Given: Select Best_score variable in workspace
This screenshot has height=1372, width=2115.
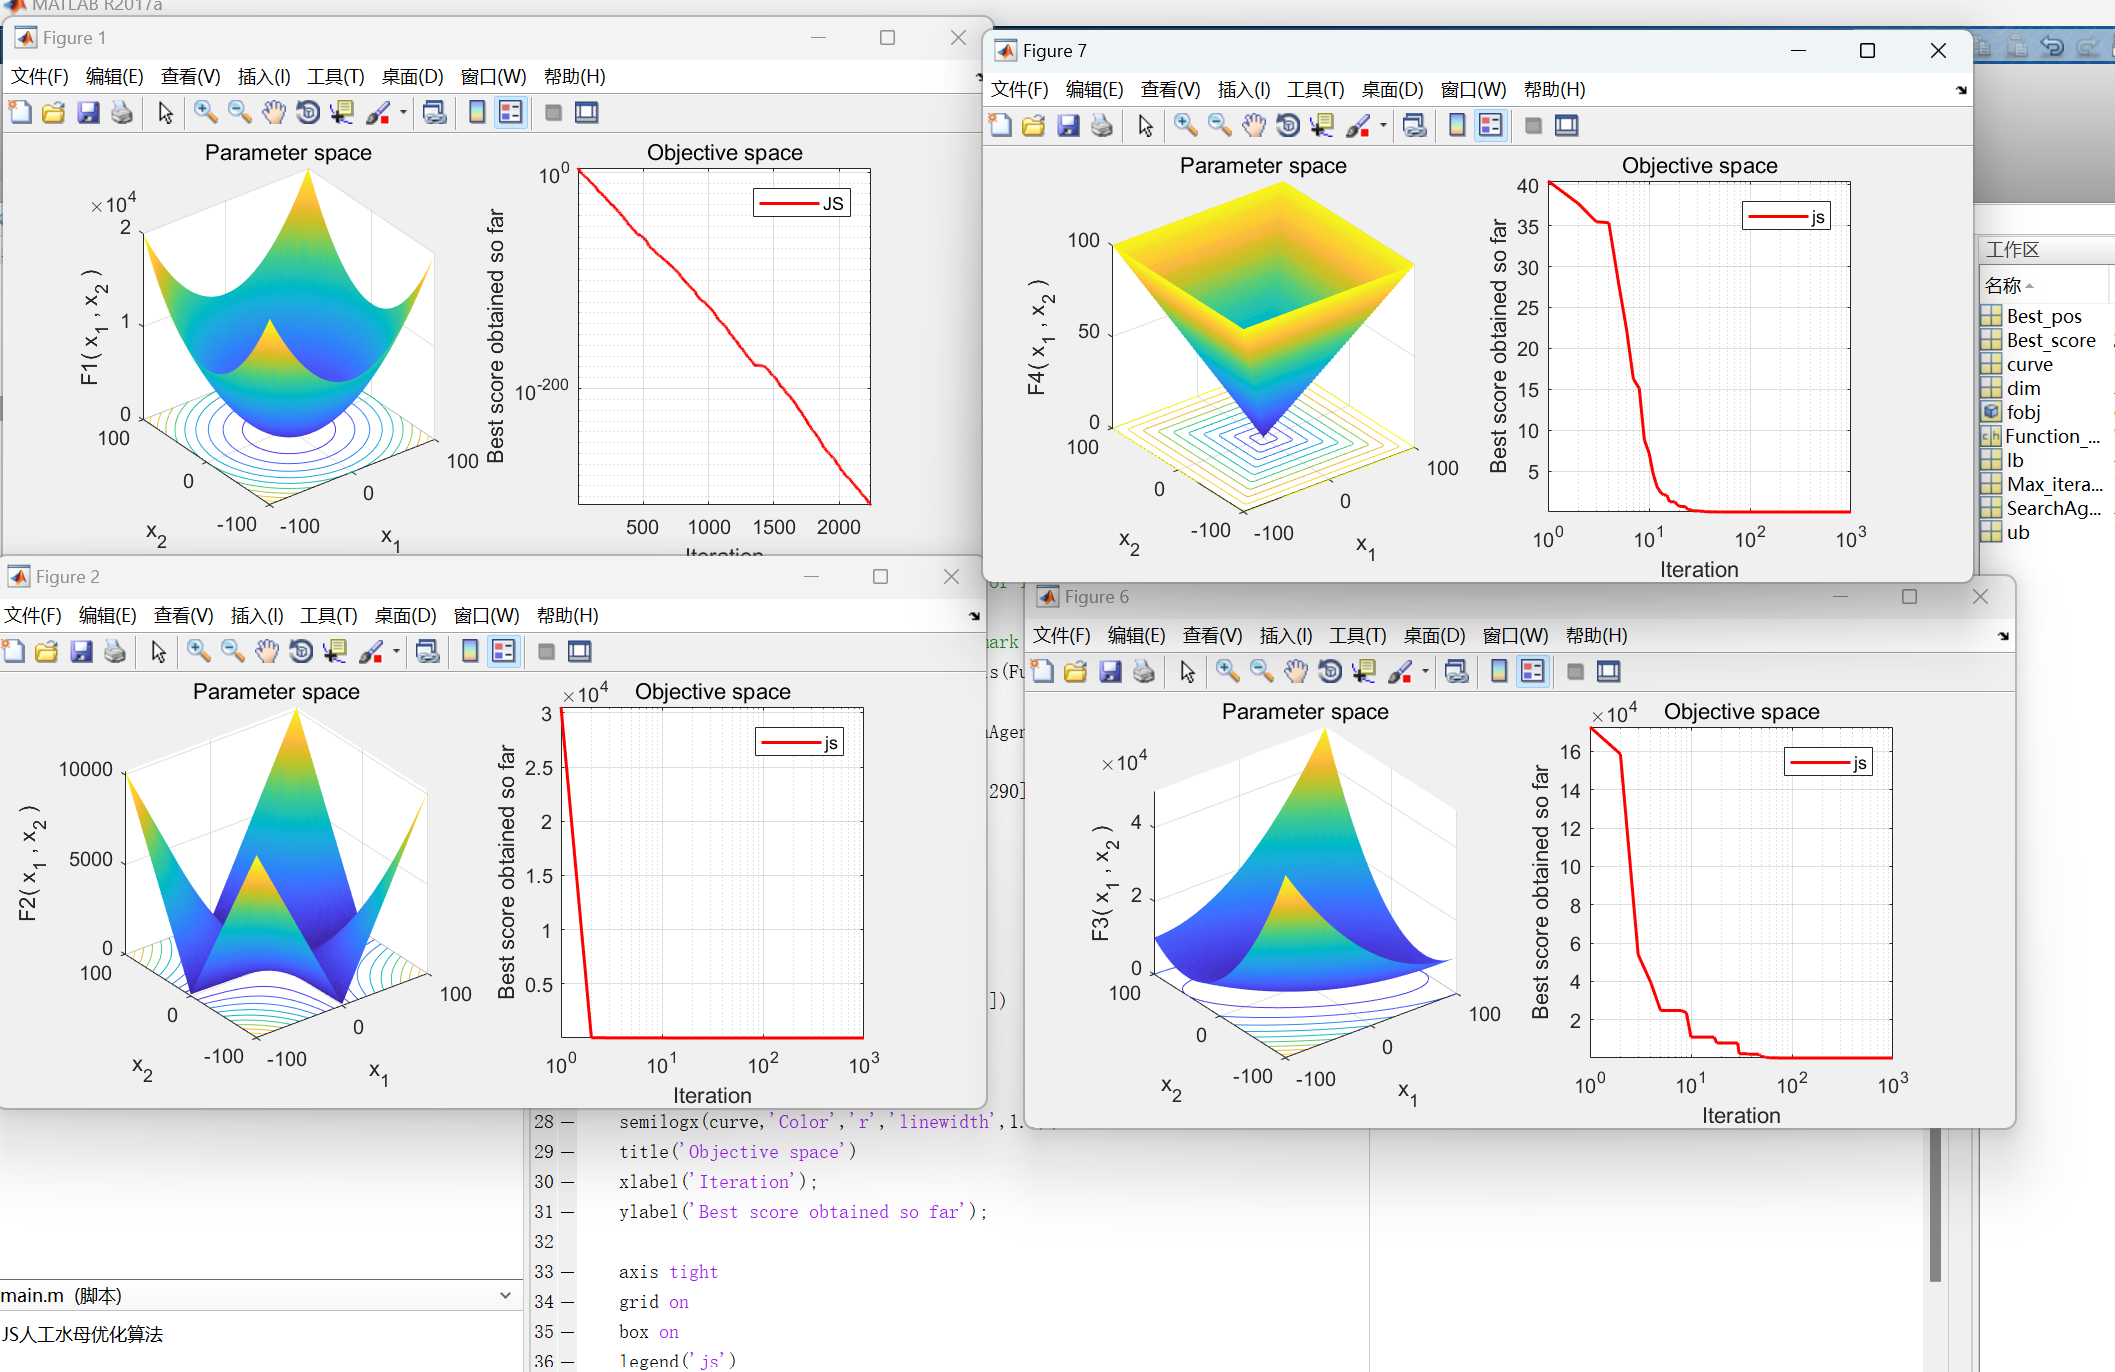Looking at the screenshot, I should [2050, 341].
